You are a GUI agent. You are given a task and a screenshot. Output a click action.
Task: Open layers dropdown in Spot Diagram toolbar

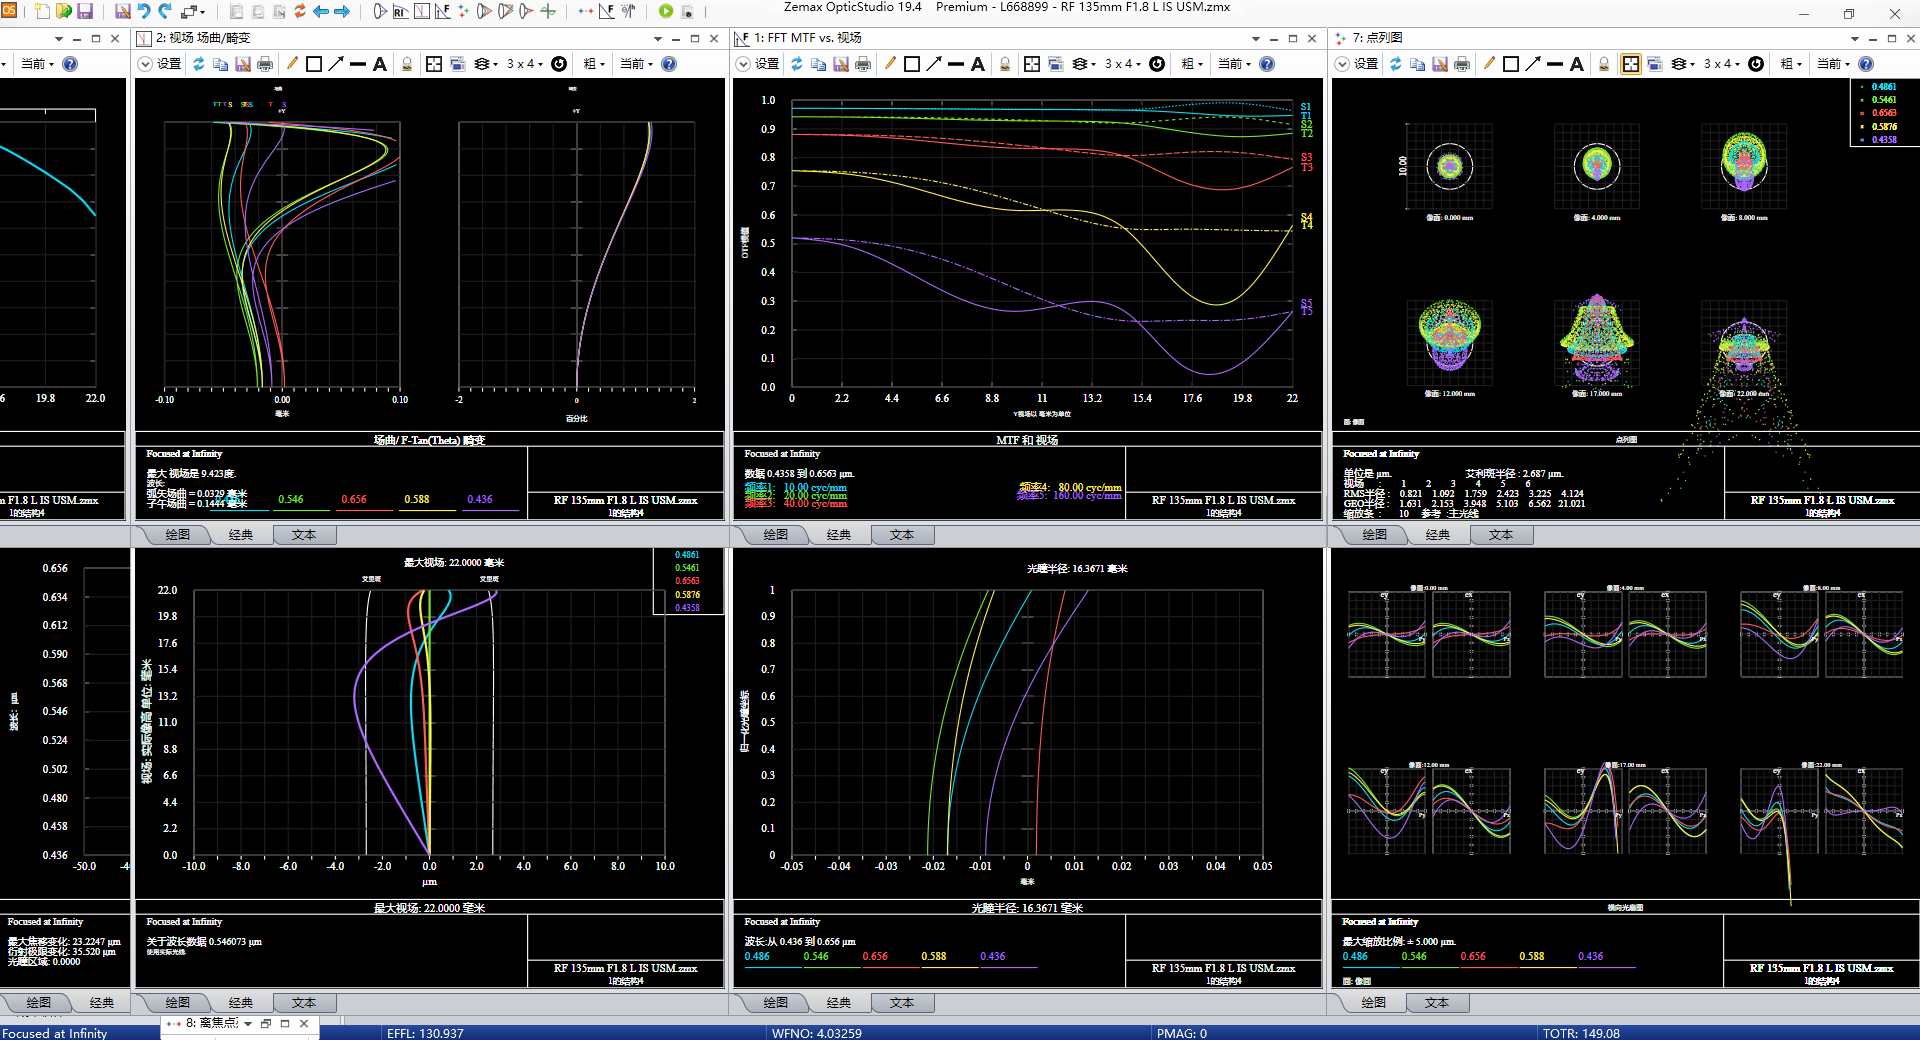pyautogui.click(x=1682, y=64)
